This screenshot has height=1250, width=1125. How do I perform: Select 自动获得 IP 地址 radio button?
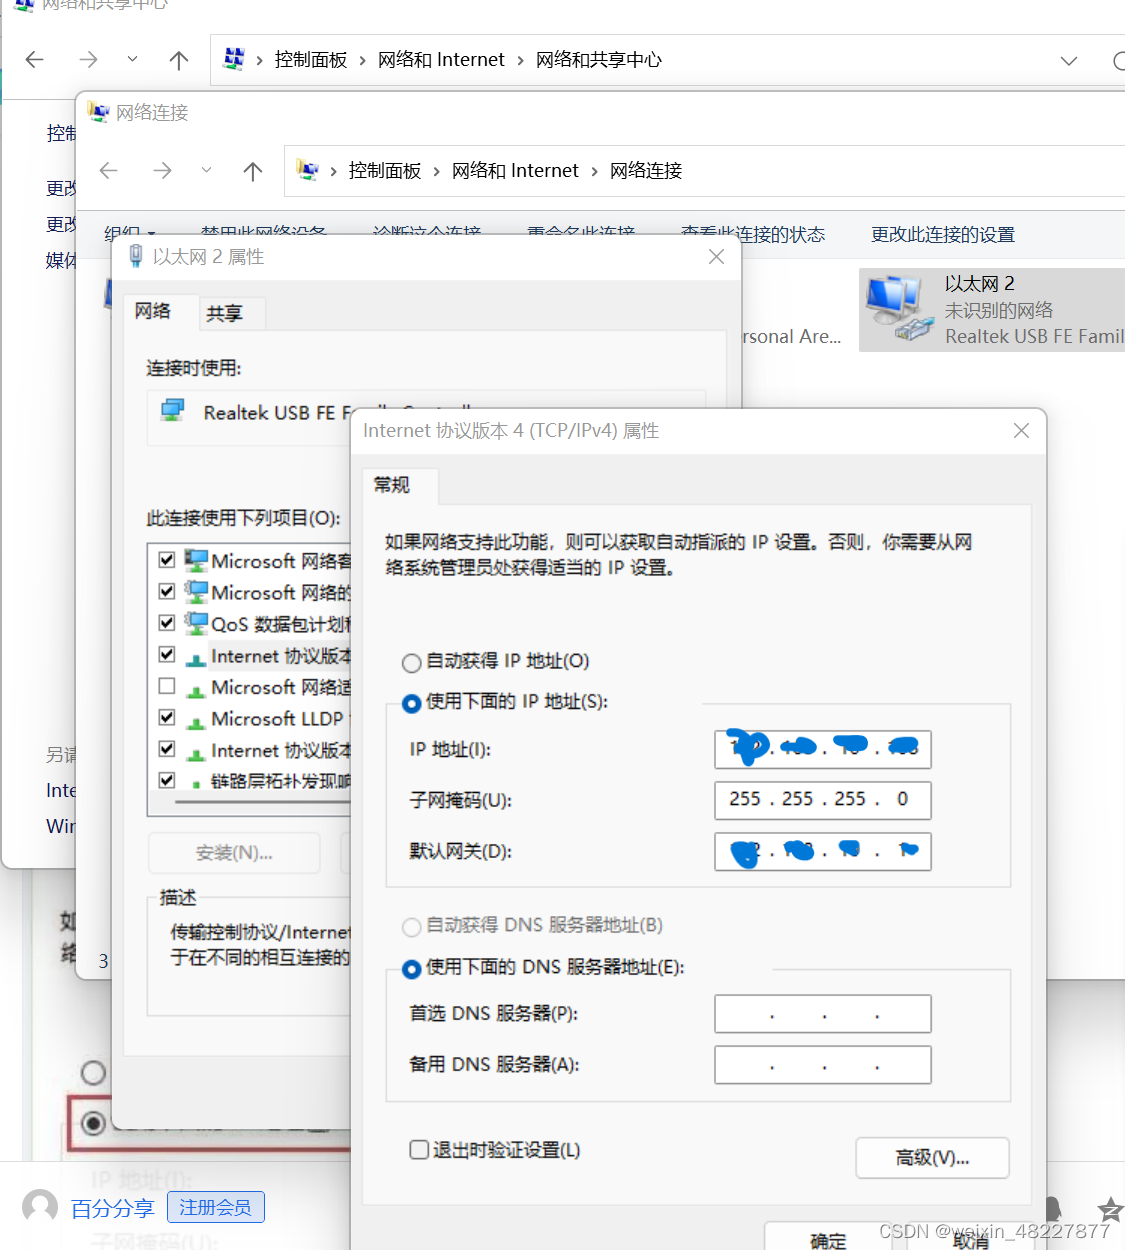tap(411, 662)
